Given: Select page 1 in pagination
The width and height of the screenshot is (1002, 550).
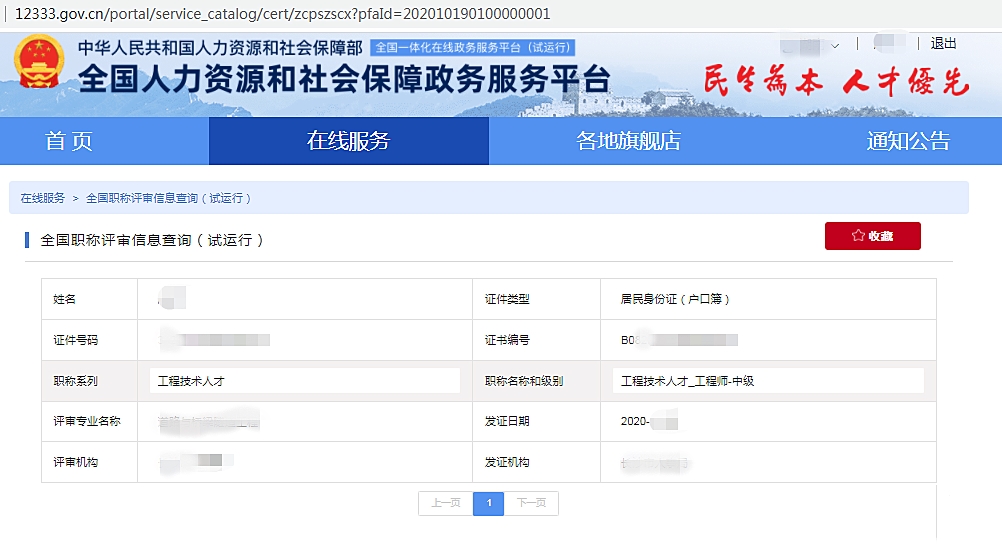Looking at the screenshot, I should click(488, 503).
